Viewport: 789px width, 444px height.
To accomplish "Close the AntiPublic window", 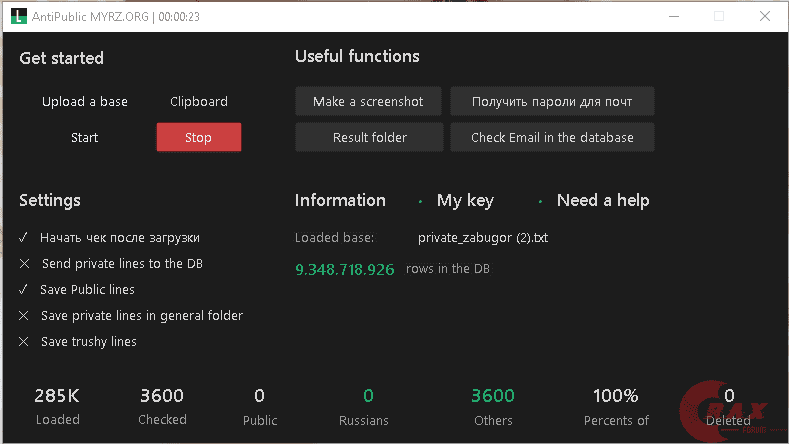I will pos(765,16).
